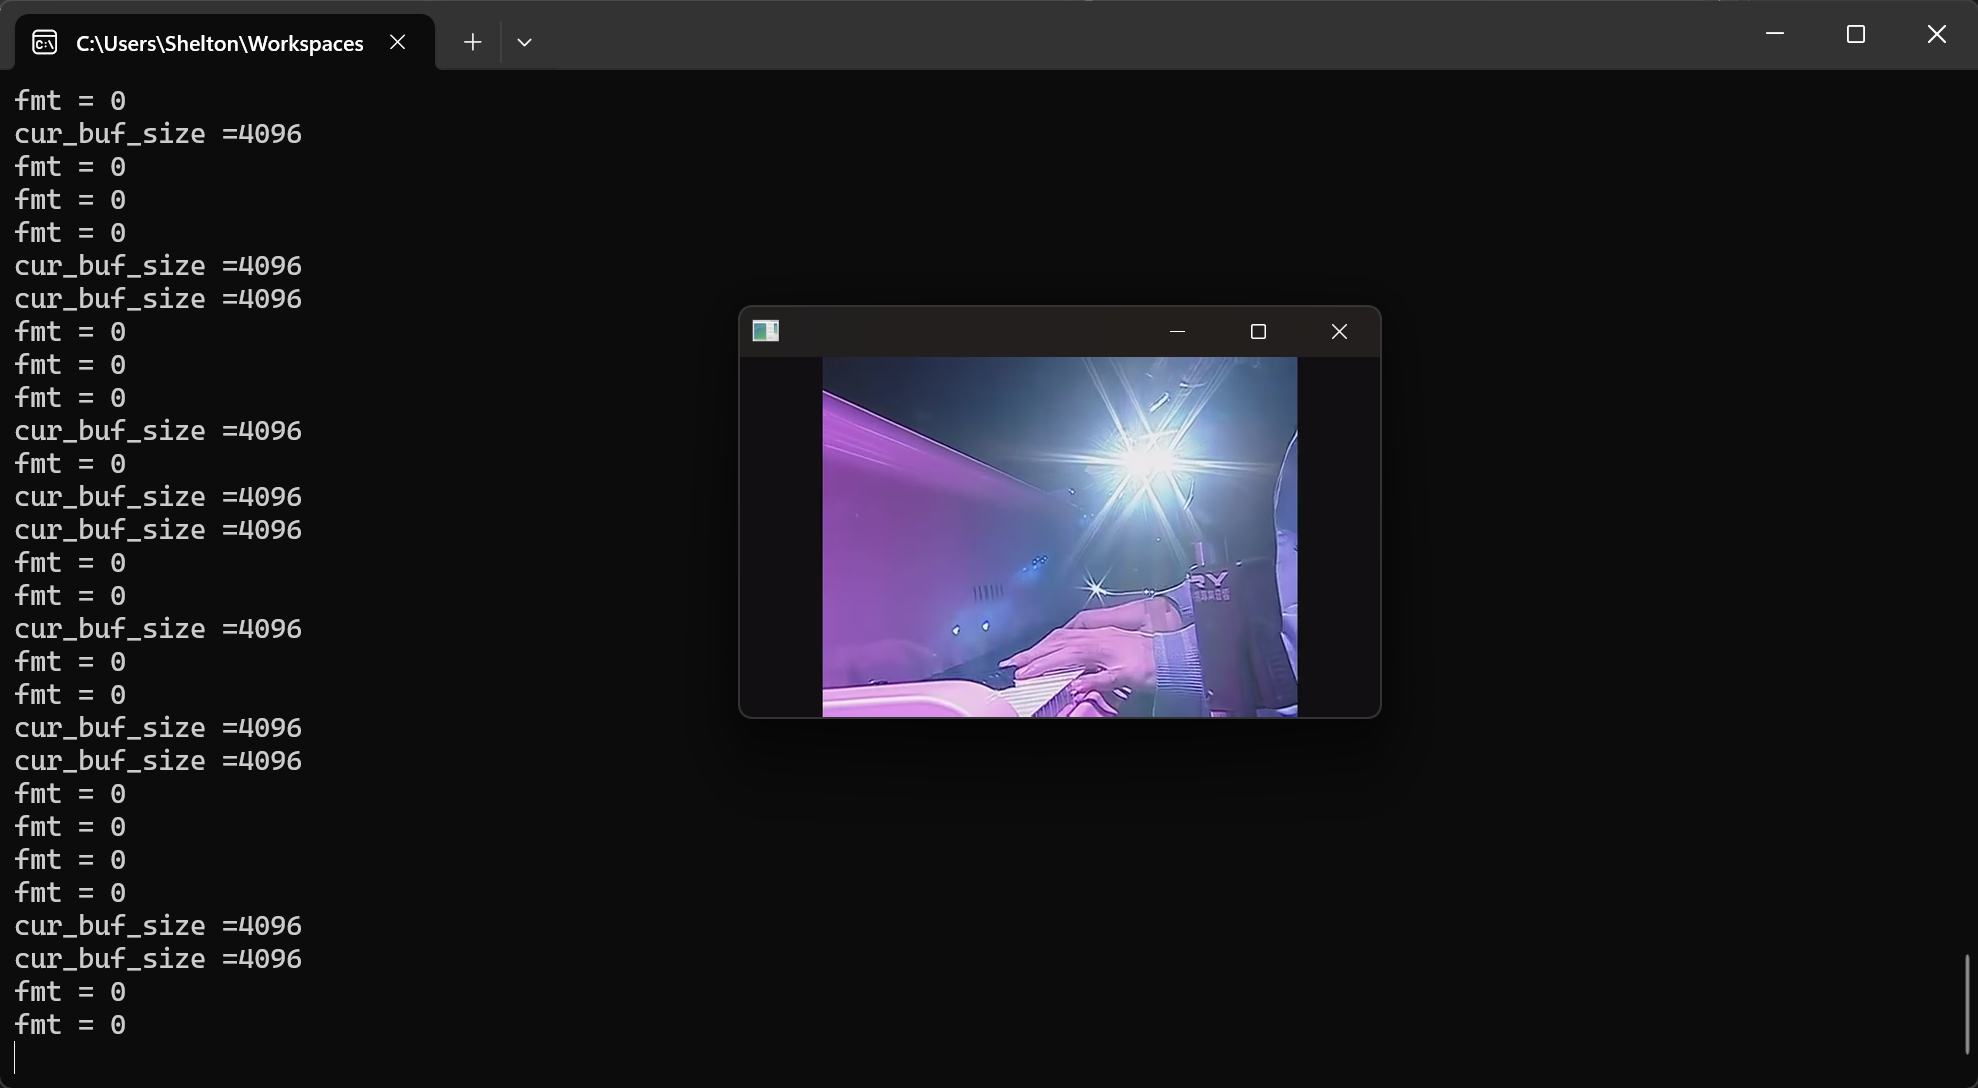Click the terminal's vertical scrollbar thumb

[x=1967, y=1003]
